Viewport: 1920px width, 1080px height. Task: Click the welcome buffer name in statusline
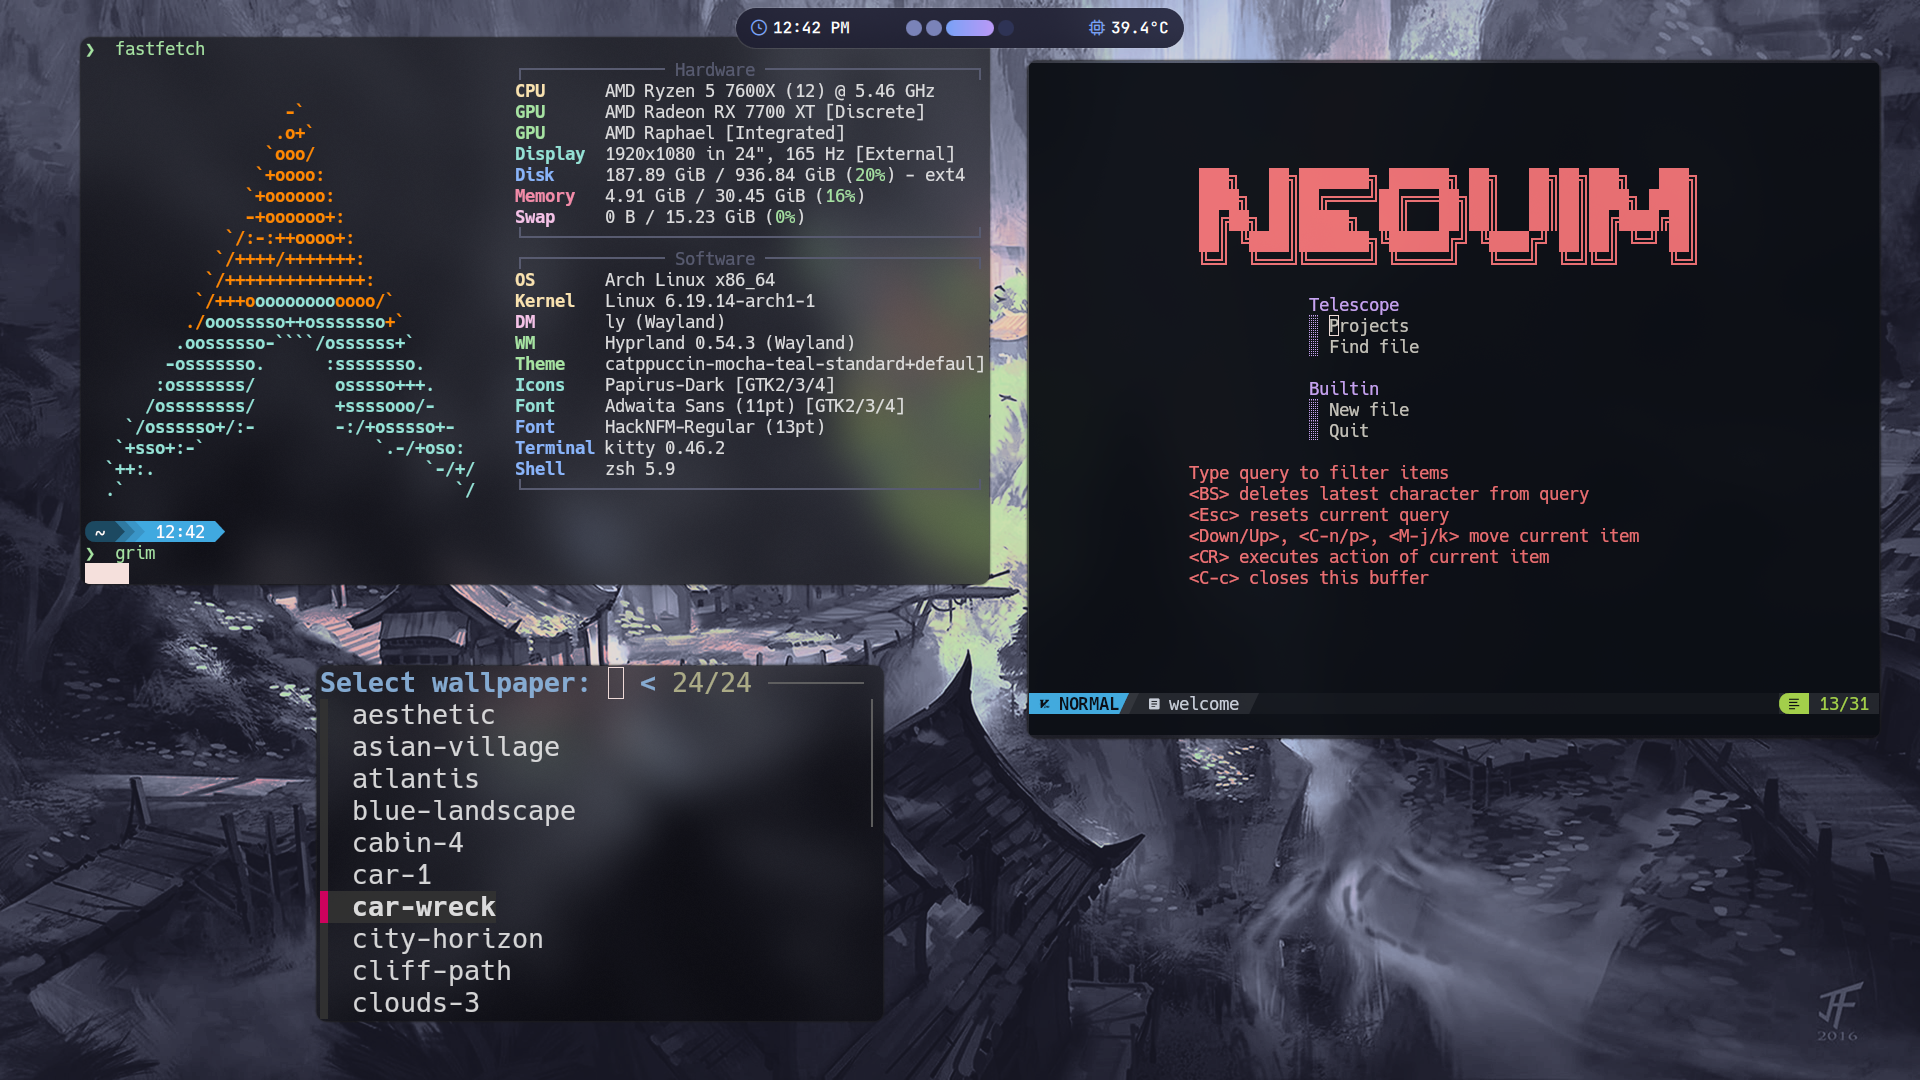tap(1204, 704)
